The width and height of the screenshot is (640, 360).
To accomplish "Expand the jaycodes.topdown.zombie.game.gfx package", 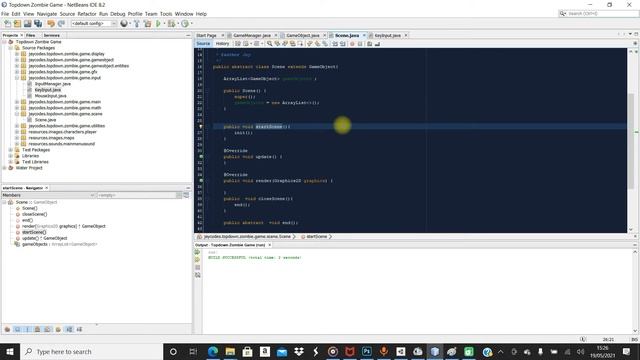I will [x=17, y=72].
